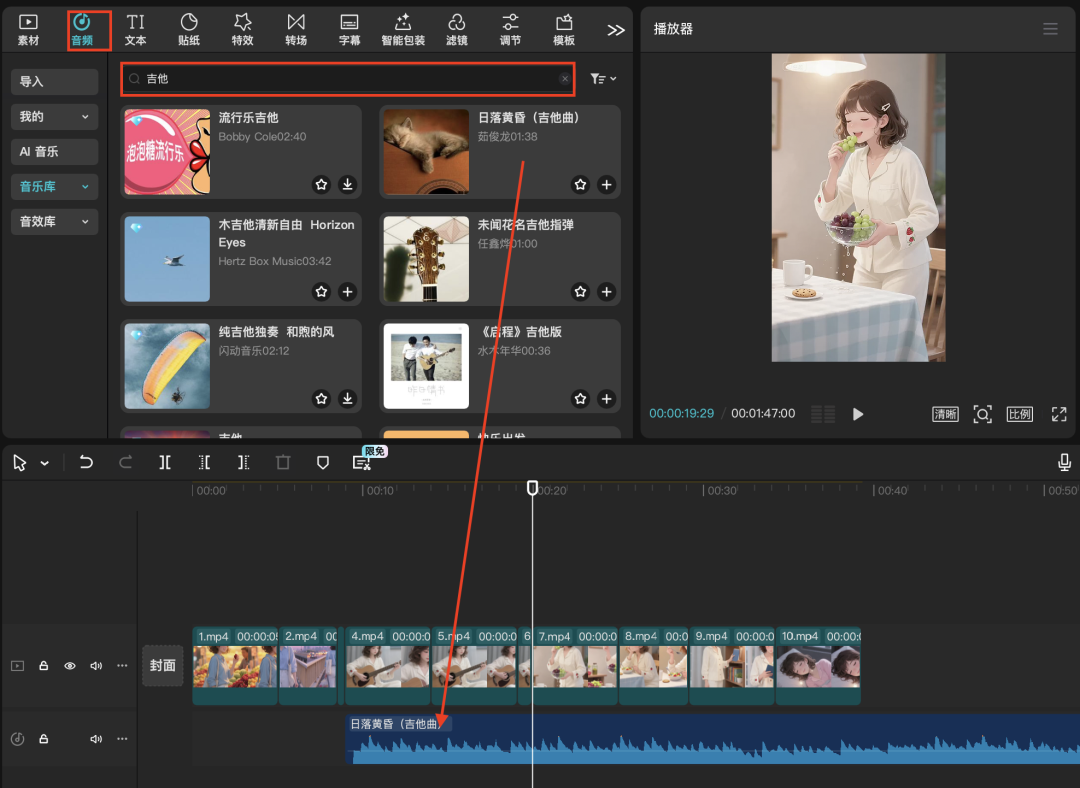Lock the audio track
The width and height of the screenshot is (1080, 788).
tap(44, 739)
